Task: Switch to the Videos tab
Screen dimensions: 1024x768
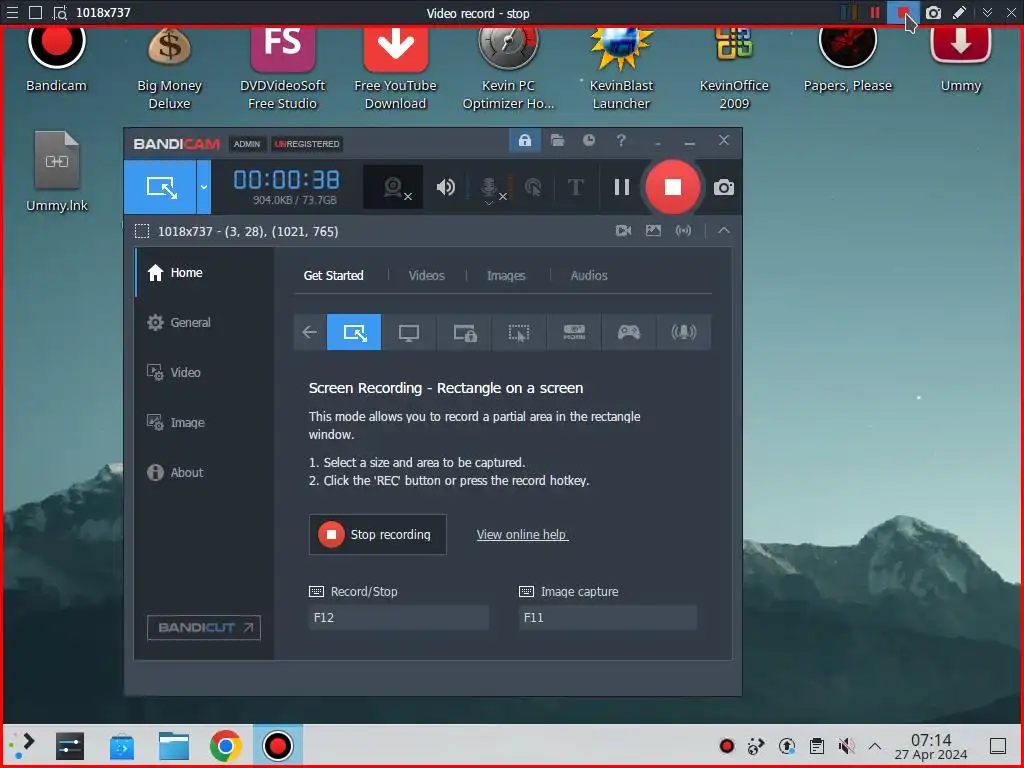Action: pos(426,276)
